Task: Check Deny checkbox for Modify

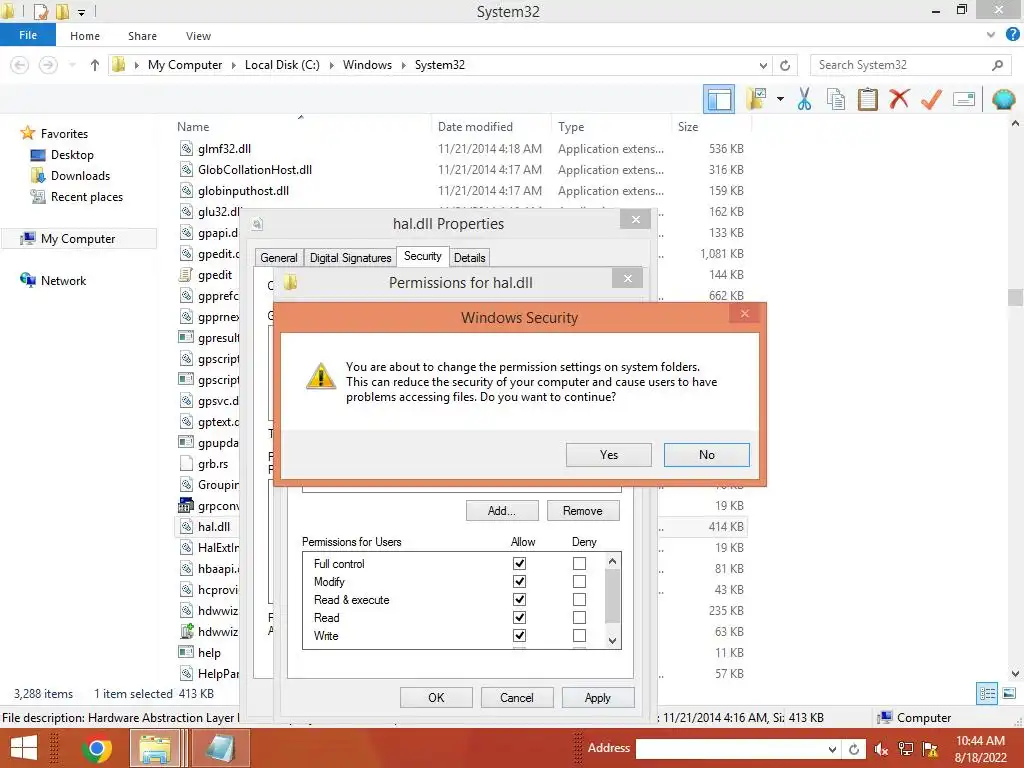Action: pyautogui.click(x=579, y=581)
